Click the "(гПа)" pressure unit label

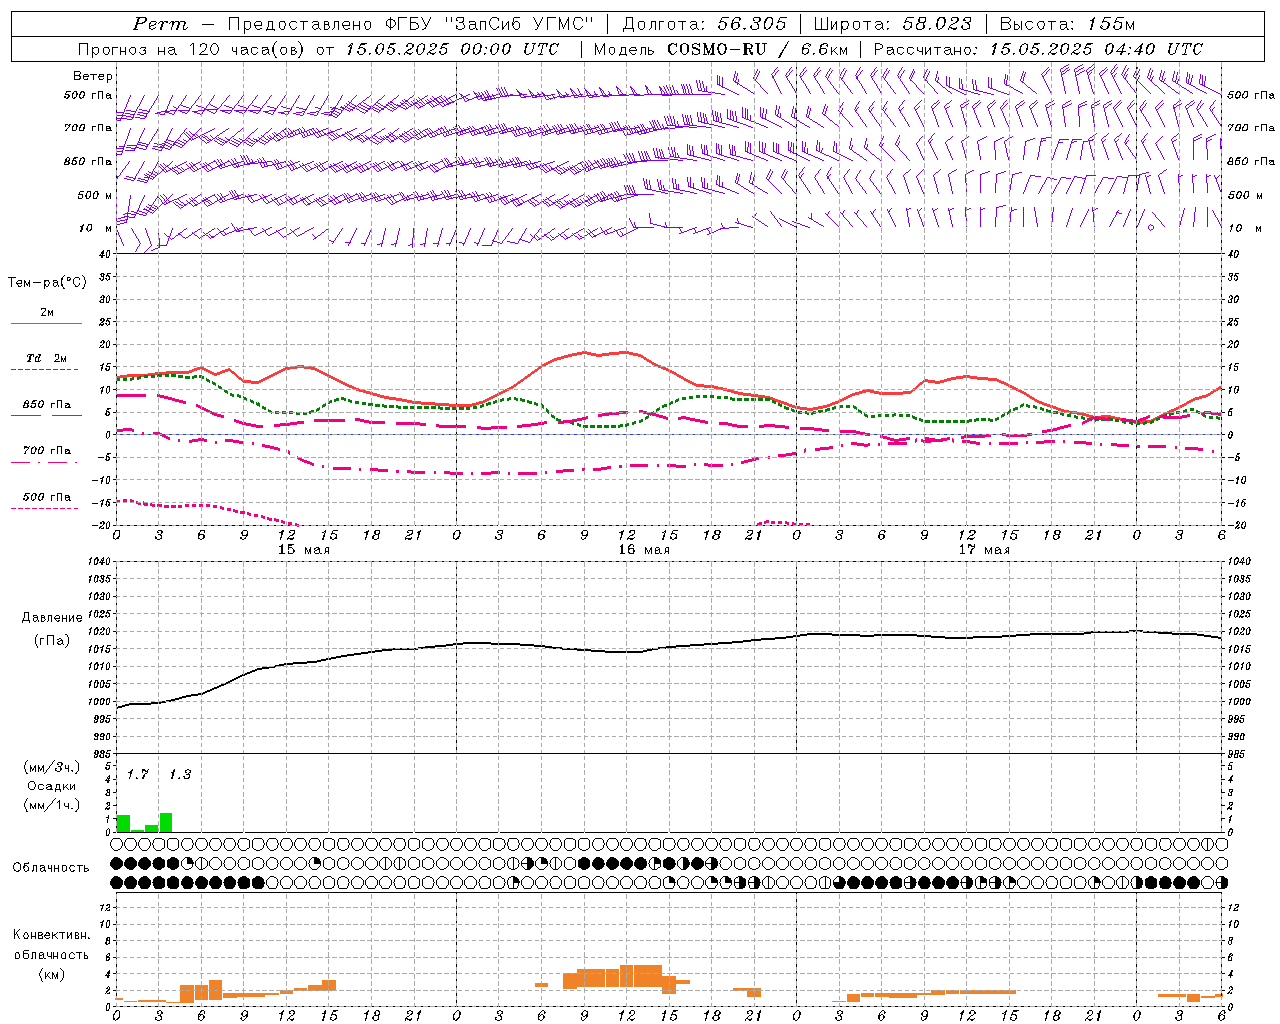(x=52, y=640)
